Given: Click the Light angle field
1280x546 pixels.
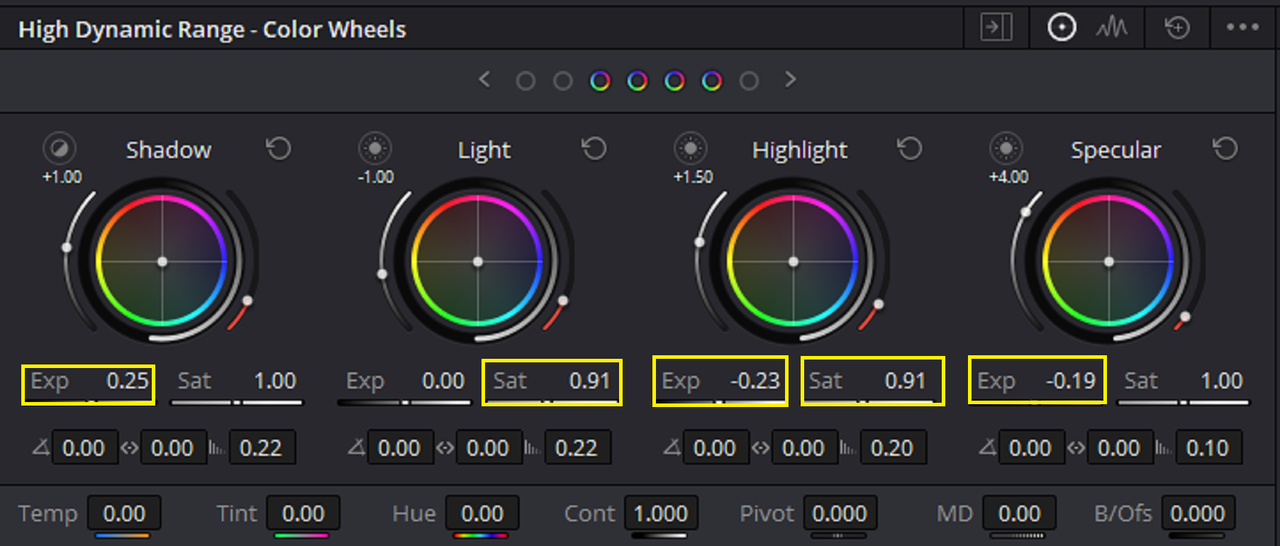Looking at the screenshot, I should tap(400, 448).
